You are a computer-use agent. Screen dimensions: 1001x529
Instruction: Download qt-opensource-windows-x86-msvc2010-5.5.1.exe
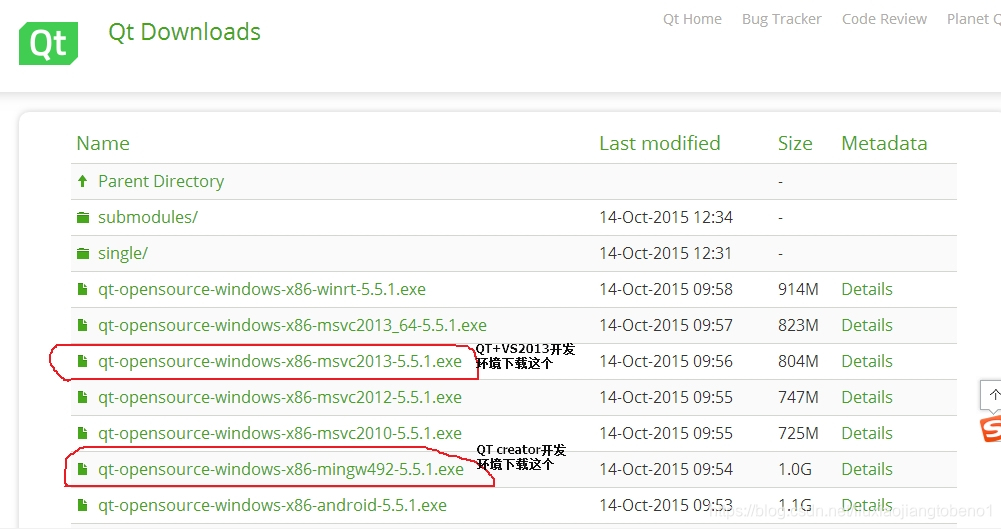280,433
